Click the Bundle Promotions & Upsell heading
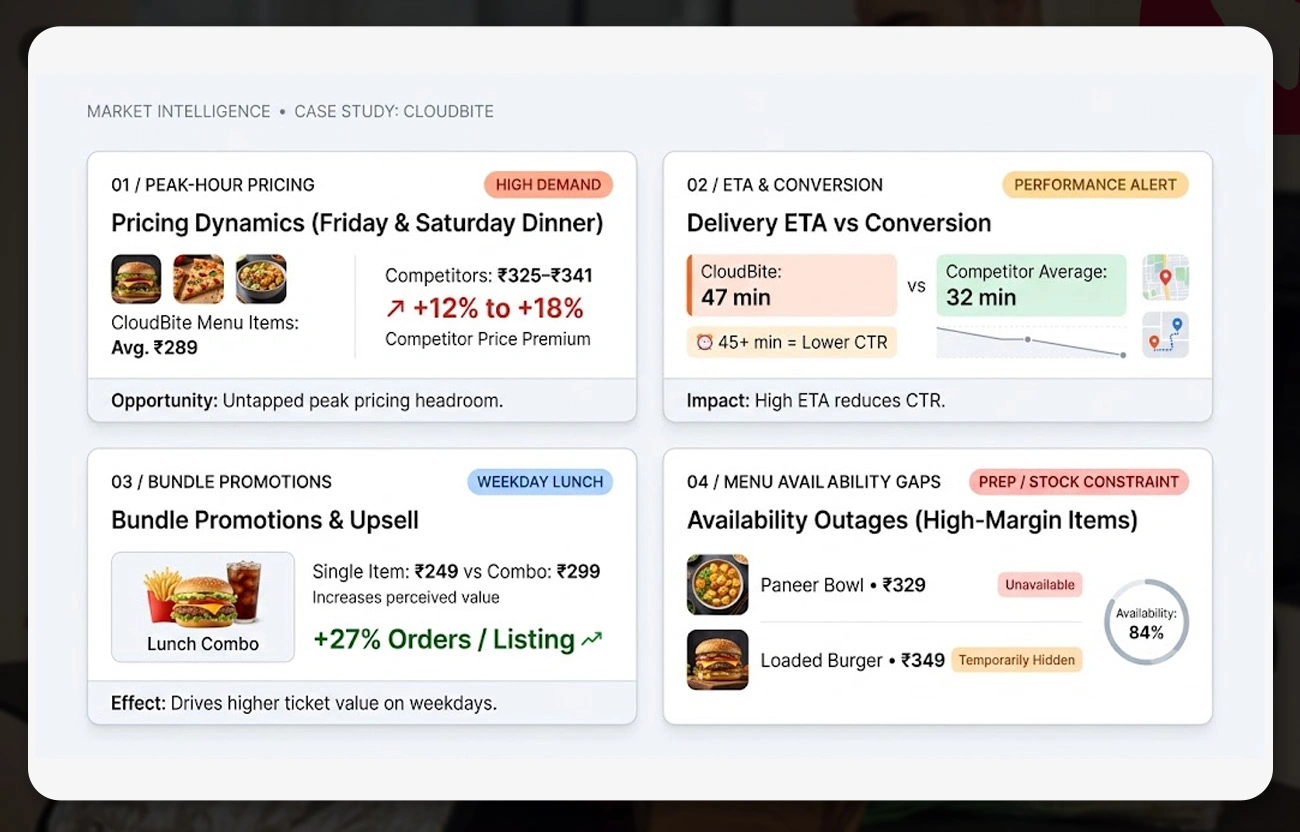1300x832 pixels. pyautogui.click(x=265, y=520)
